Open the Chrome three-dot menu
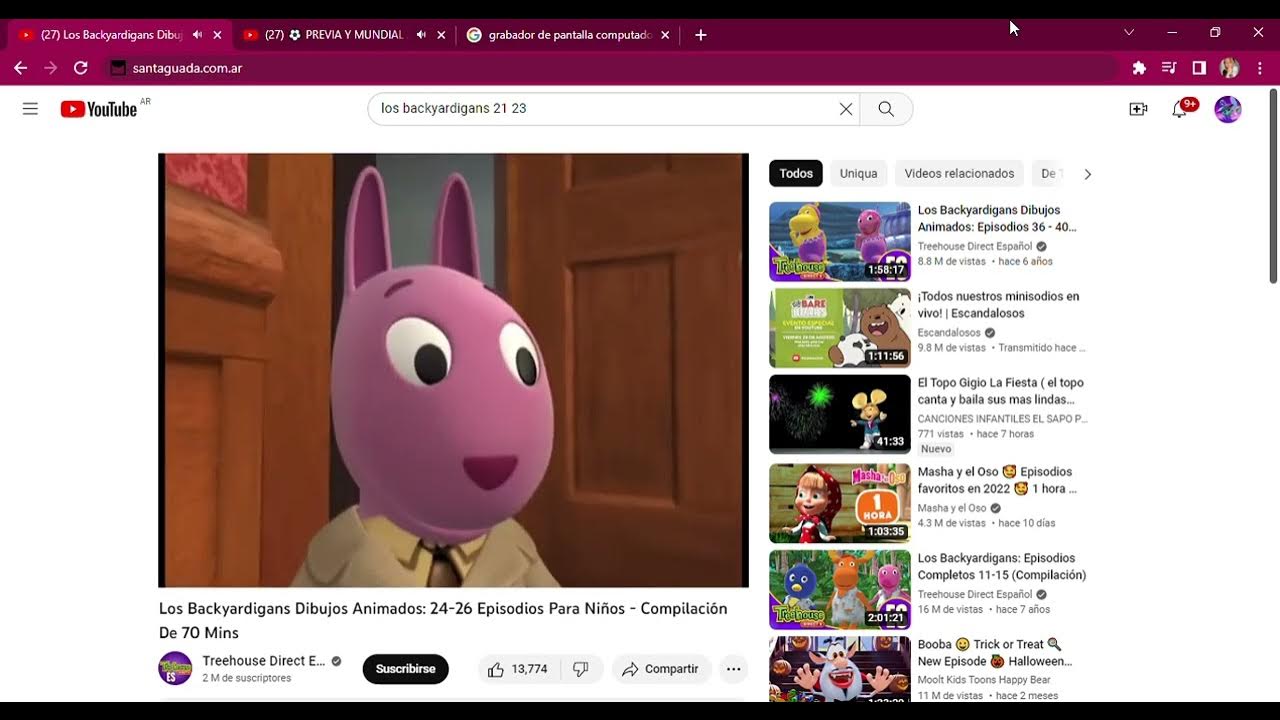The image size is (1280, 720). click(x=1260, y=68)
